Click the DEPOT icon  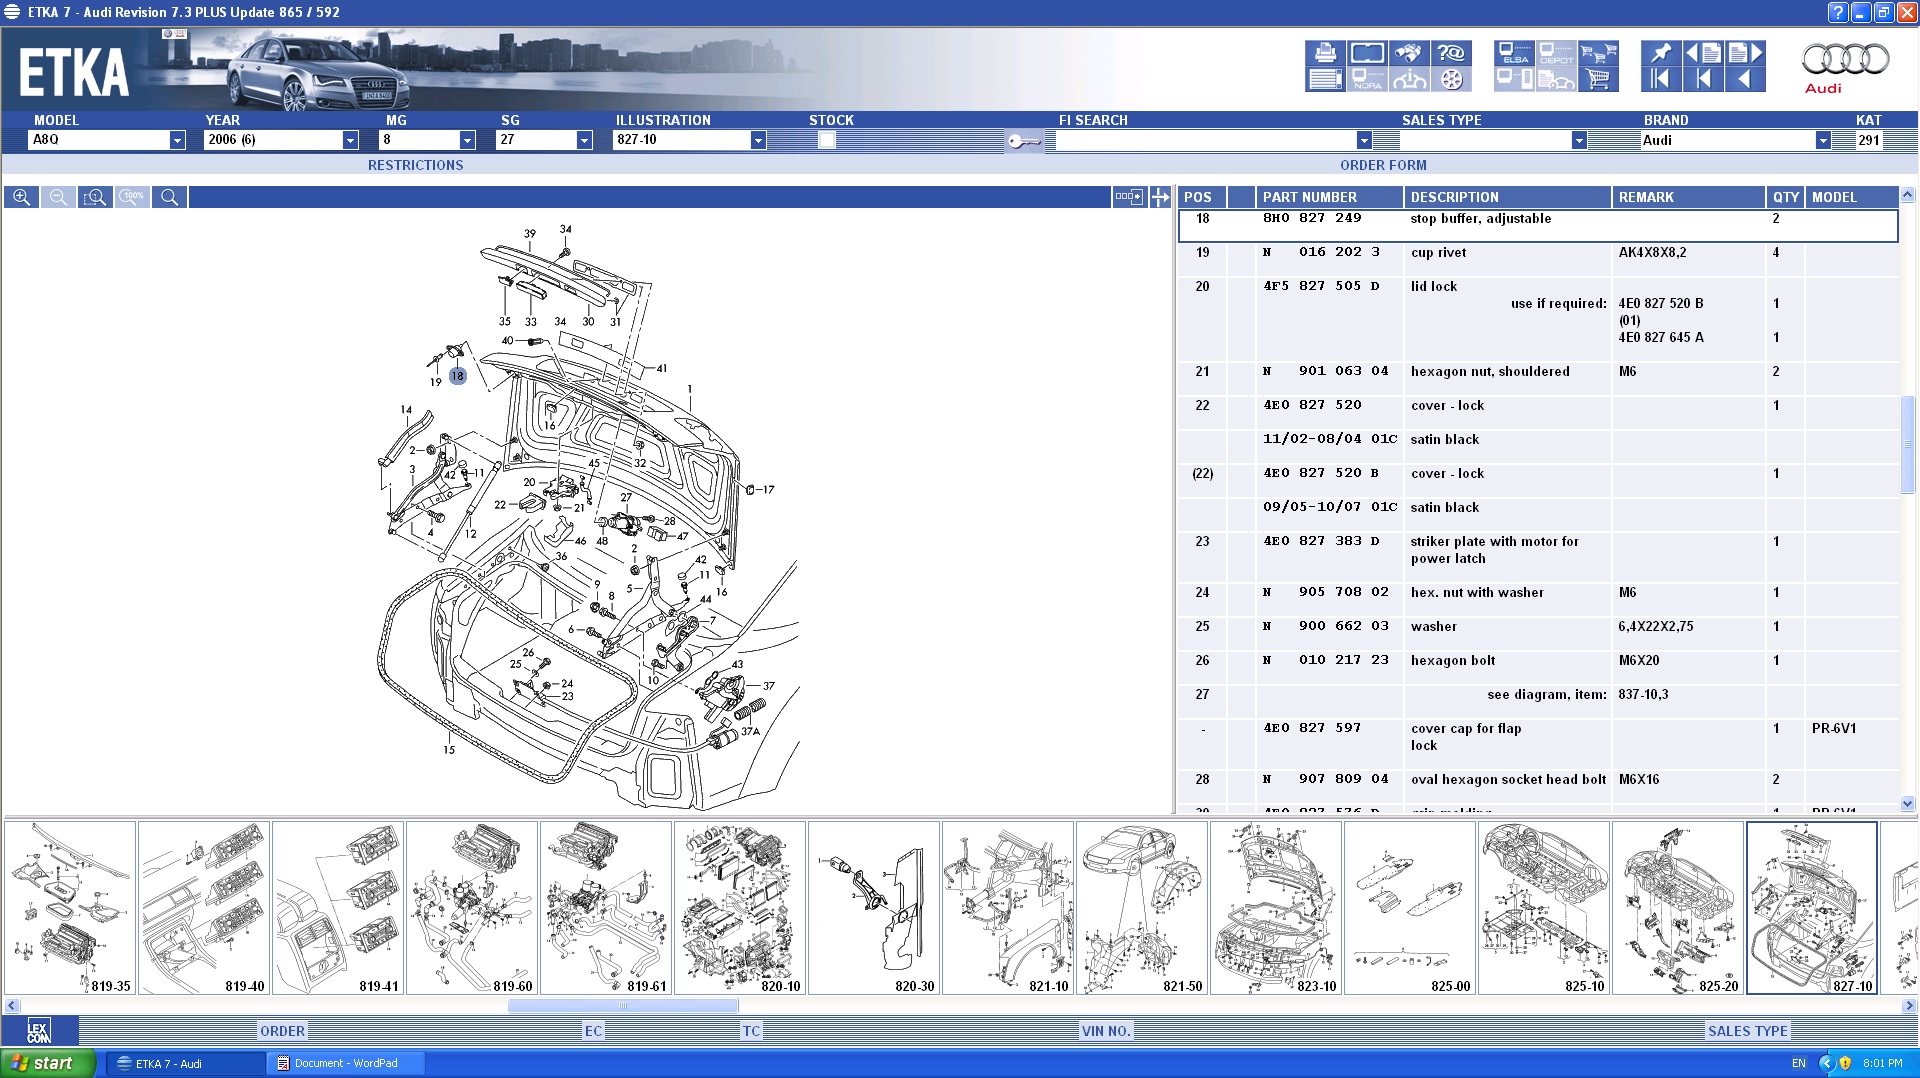[x=1556, y=53]
